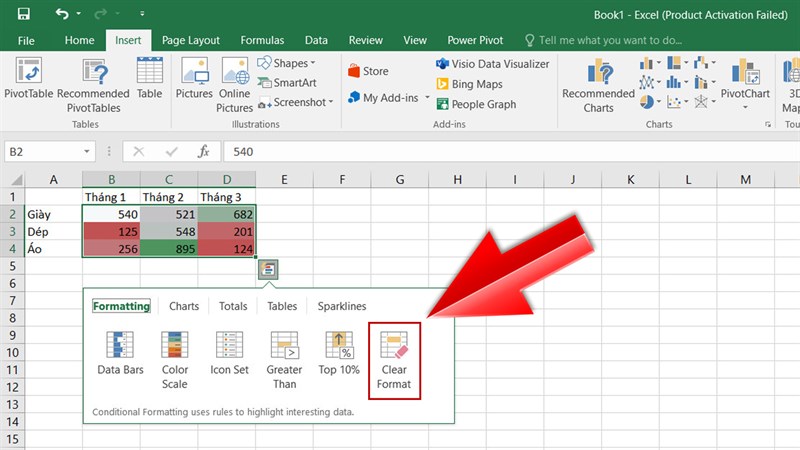Switch to Sparklines tab in Quick Analysis

(342, 306)
